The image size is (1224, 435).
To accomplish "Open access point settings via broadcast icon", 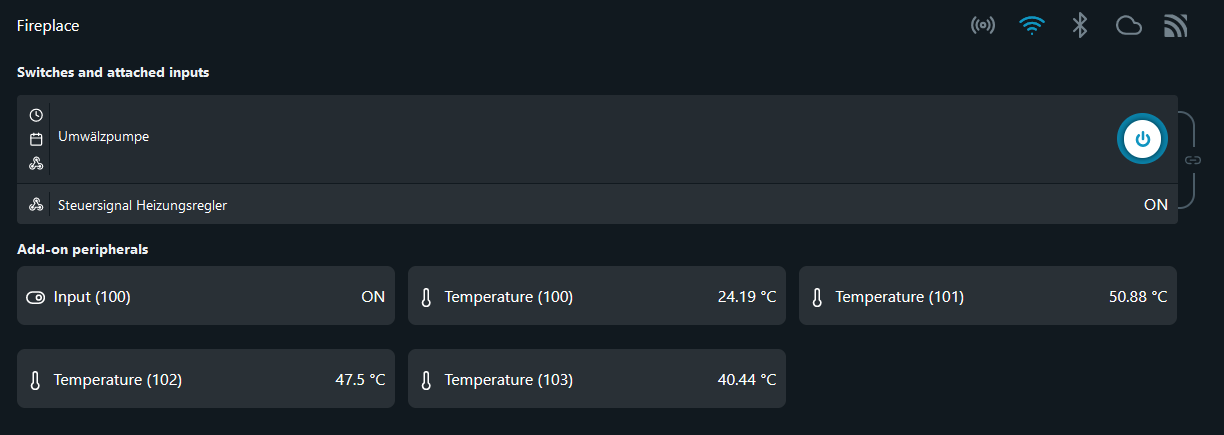I will click(983, 26).
